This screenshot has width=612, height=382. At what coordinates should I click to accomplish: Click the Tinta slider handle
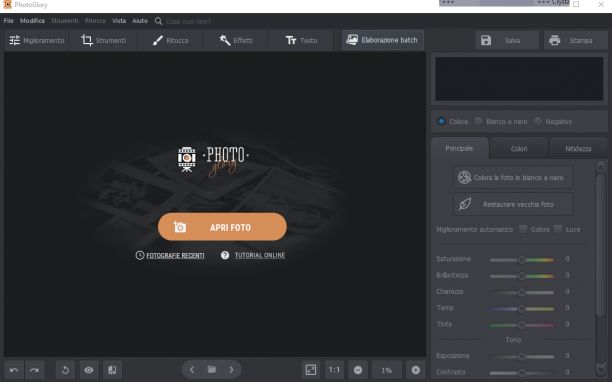tap(521, 325)
